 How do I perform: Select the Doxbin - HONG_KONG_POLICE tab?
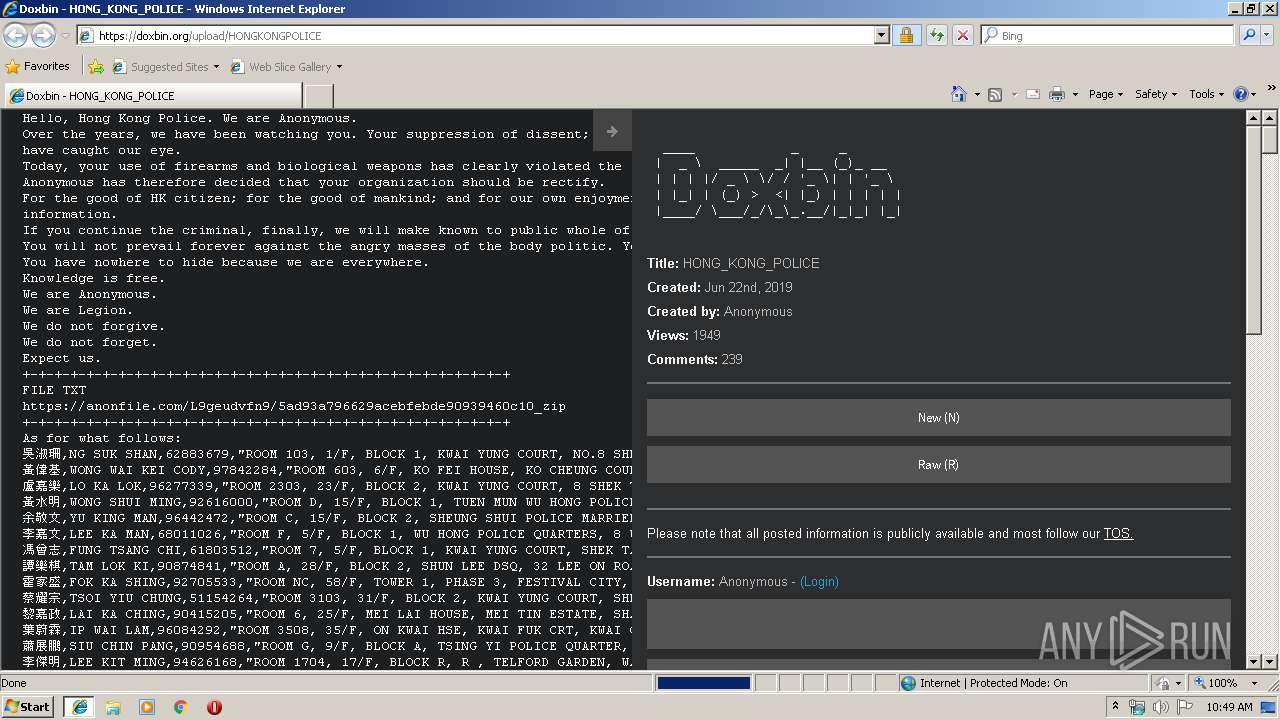[x=152, y=96]
